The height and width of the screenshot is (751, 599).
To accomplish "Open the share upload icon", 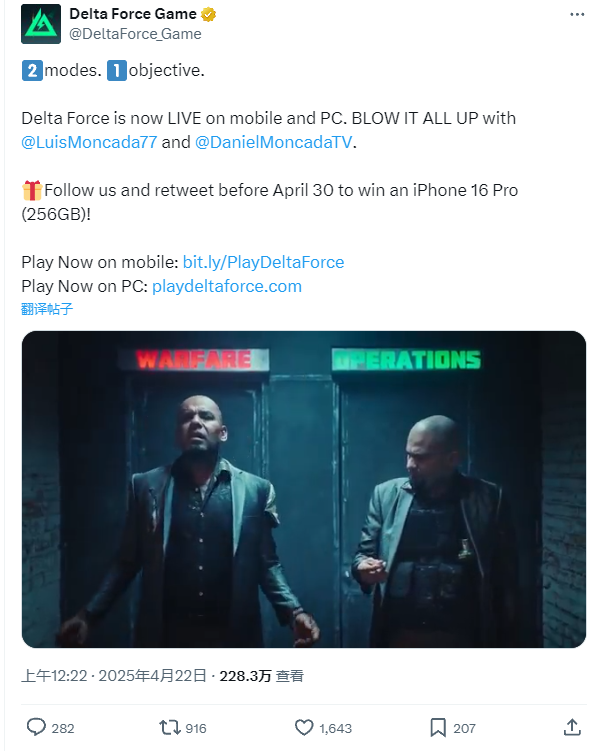I will click(x=572, y=727).
